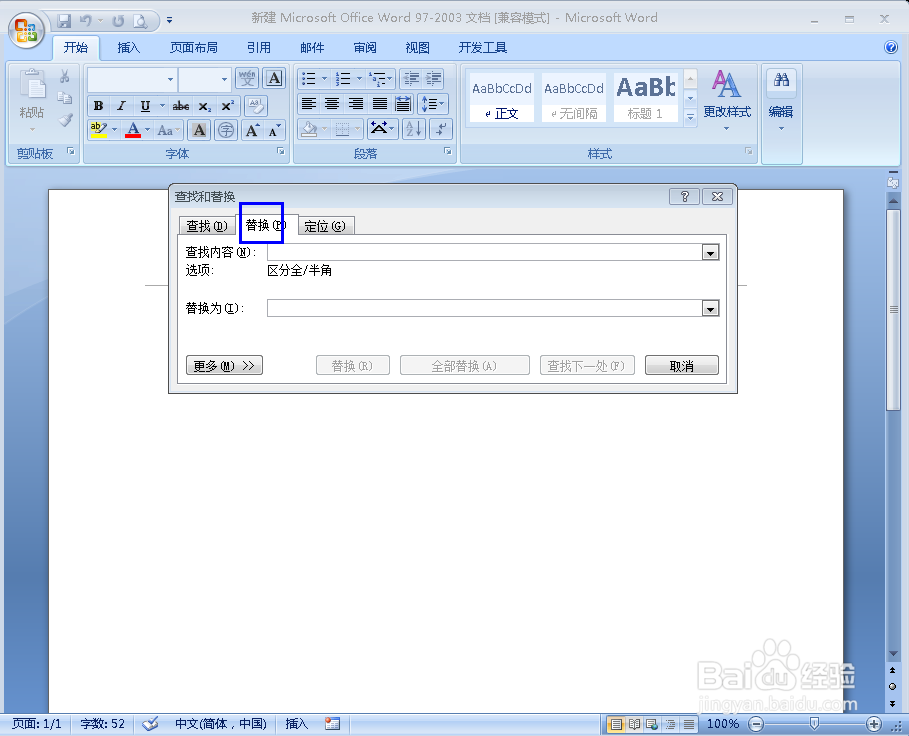Toggle Bold formatting
This screenshot has height=736, width=909.
click(99, 105)
